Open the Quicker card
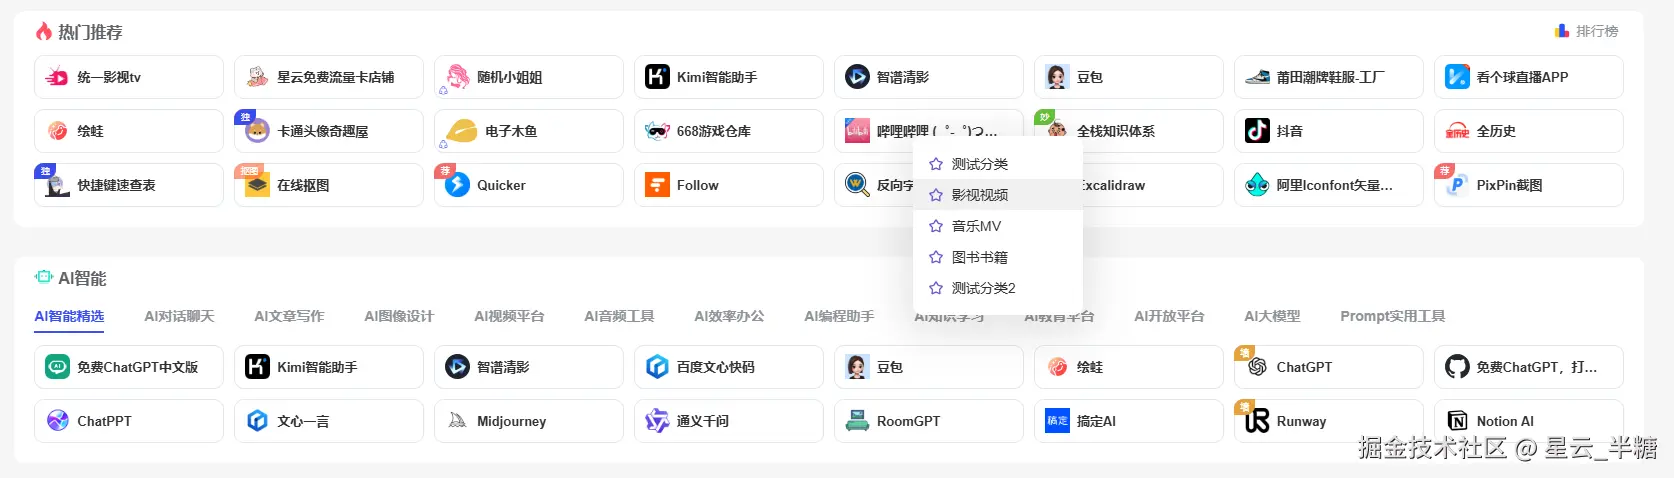This screenshot has width=1674, height=478. [529, 185]
